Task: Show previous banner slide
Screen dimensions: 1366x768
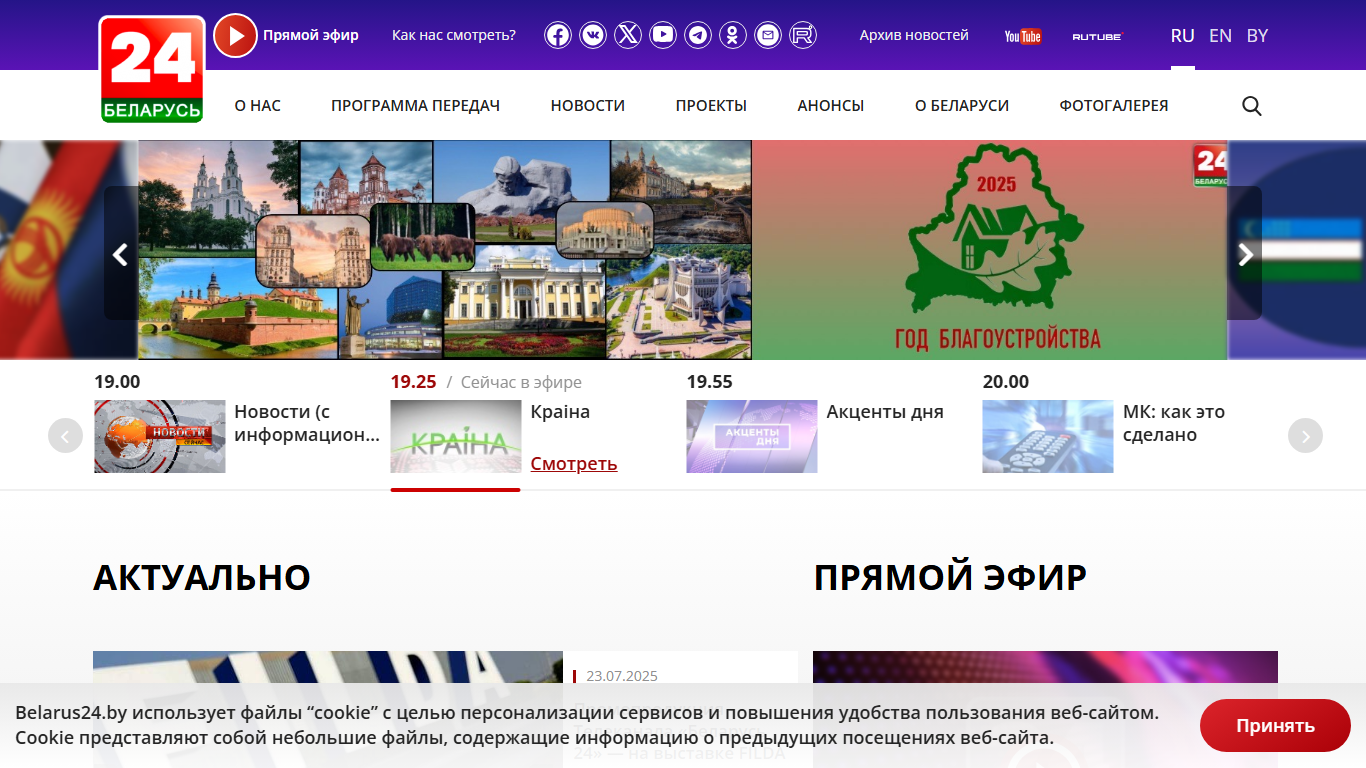Action: [x=121, y=253]
